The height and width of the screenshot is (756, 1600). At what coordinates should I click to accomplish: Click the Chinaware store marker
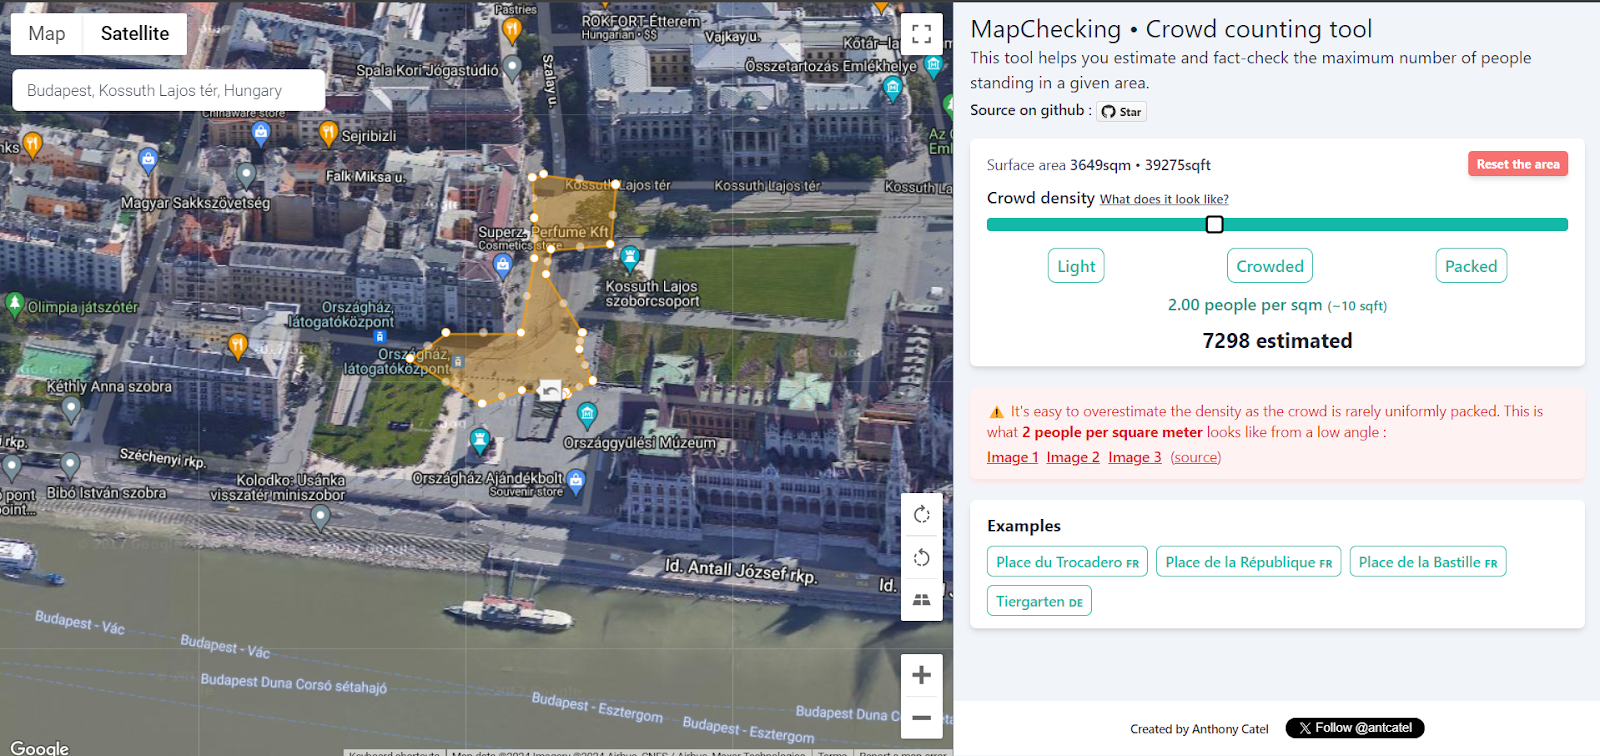(261, 133)
